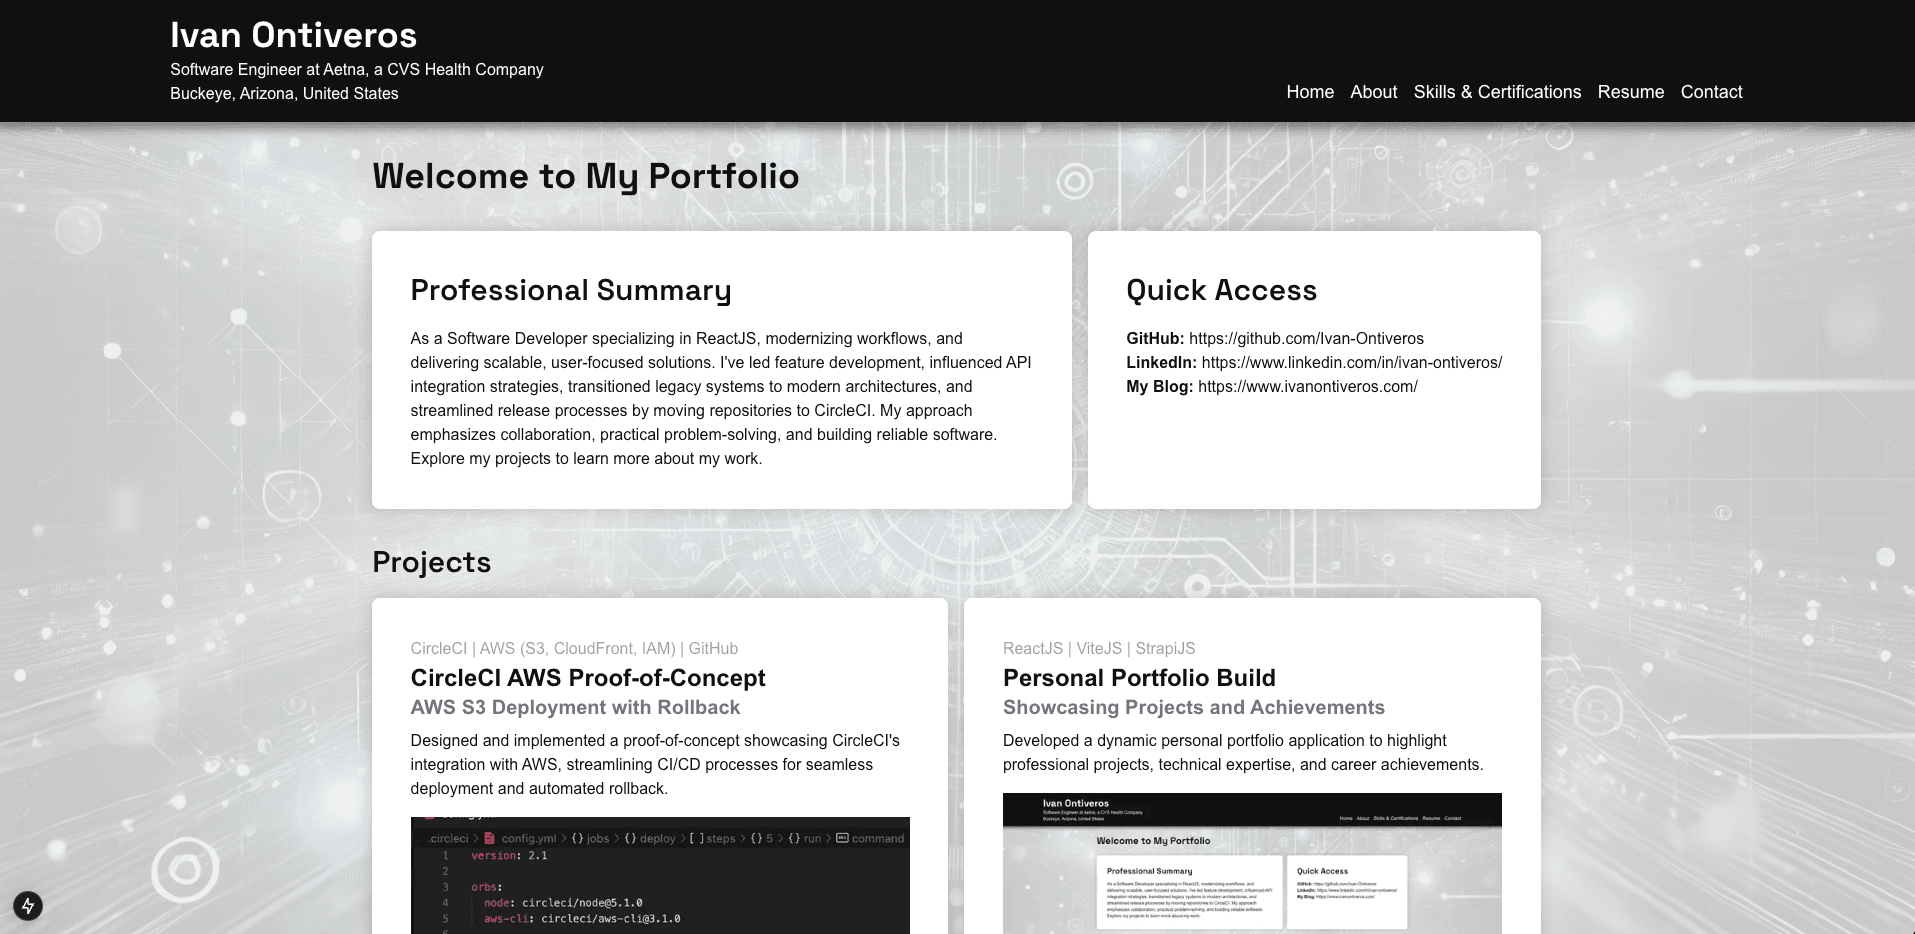Click the Projects section heading
The width and height of the screenshot is (1915, 934).
(431, 562)
